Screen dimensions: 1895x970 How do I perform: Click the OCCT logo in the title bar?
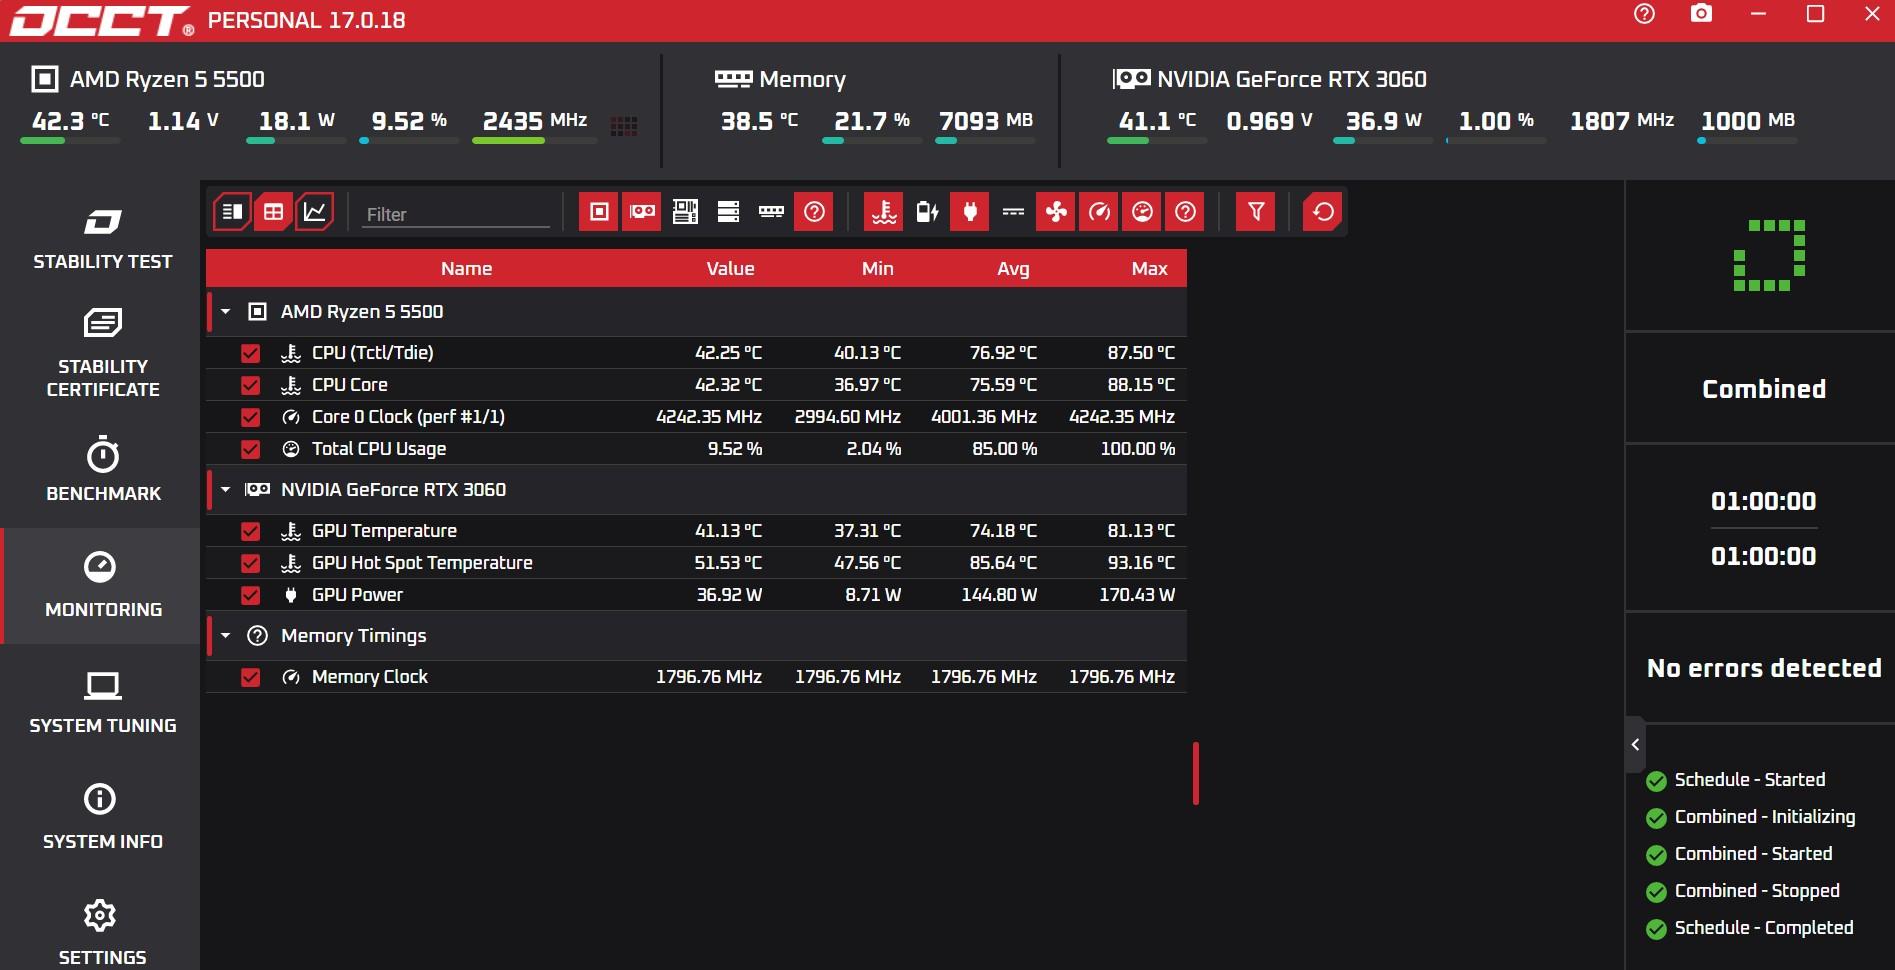click(x=101, y=20)
